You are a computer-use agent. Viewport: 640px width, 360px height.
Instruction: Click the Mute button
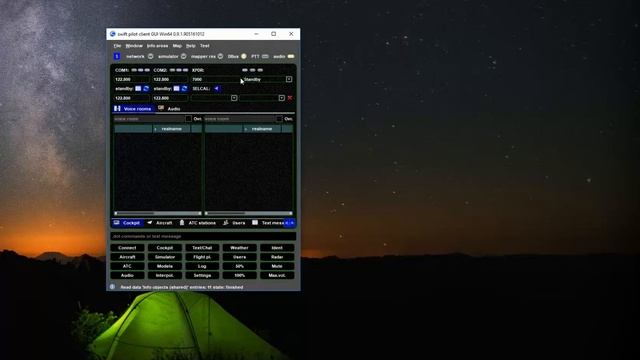point(277,266)
